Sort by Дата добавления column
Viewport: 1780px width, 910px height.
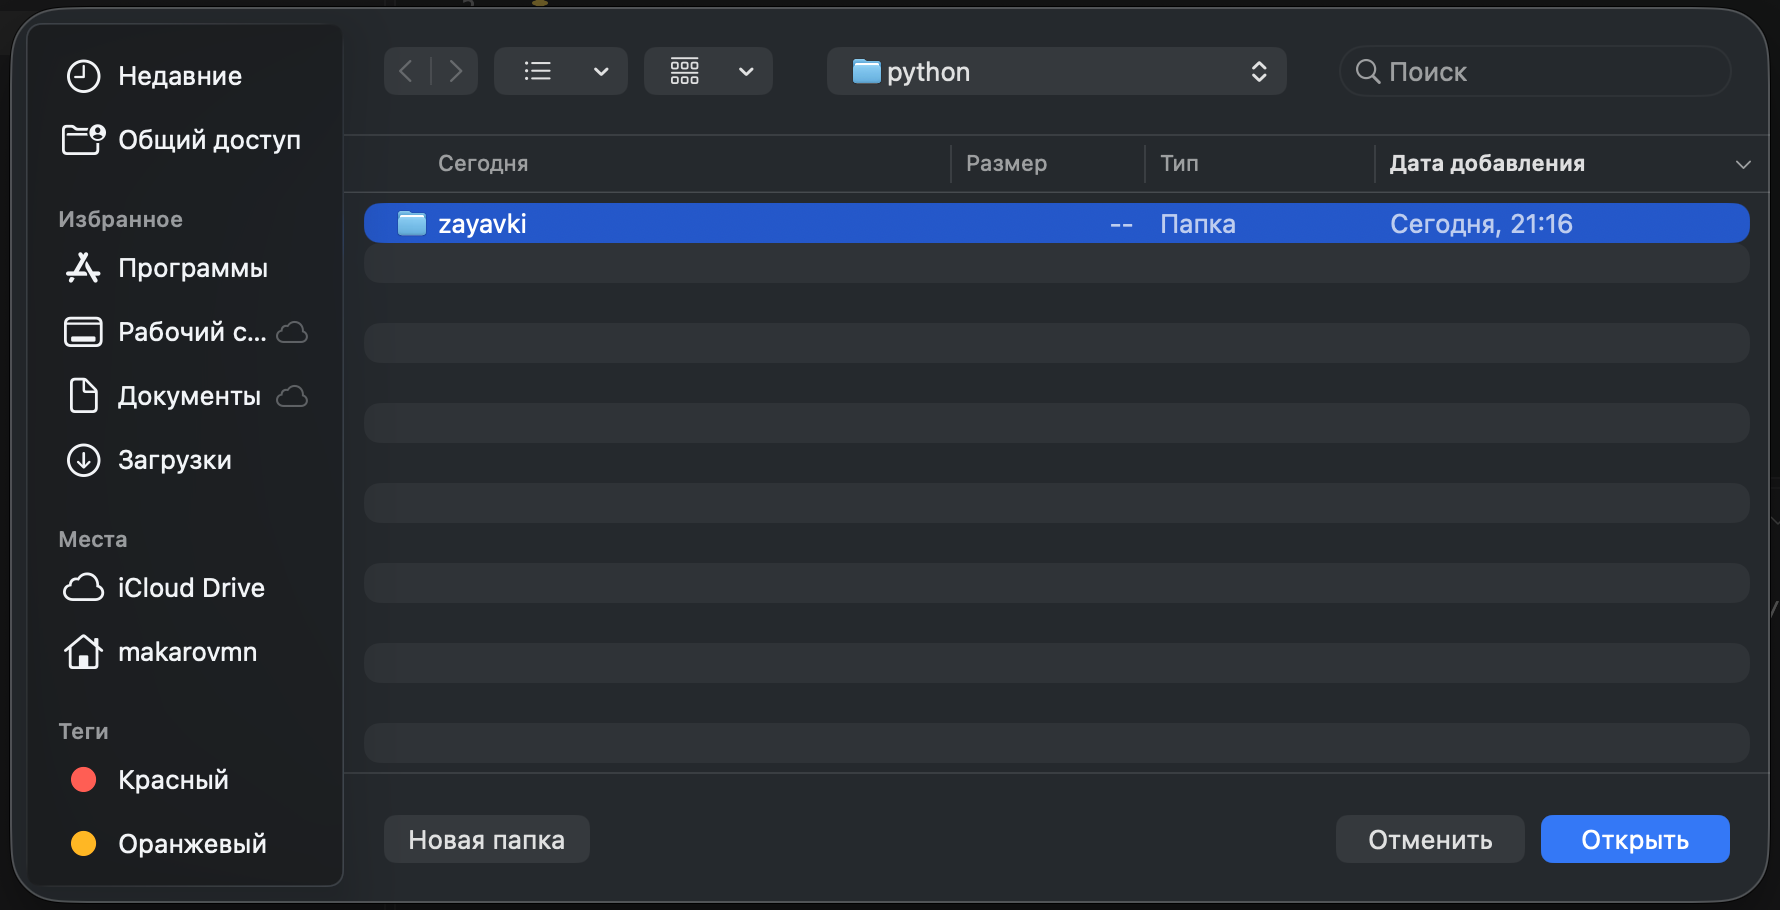(x=1487, y=163)
